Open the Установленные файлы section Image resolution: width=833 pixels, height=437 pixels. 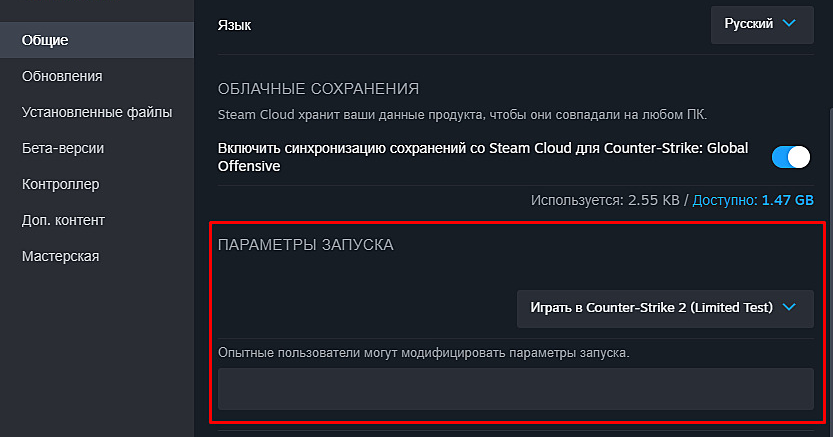click(x=97, y=112)
